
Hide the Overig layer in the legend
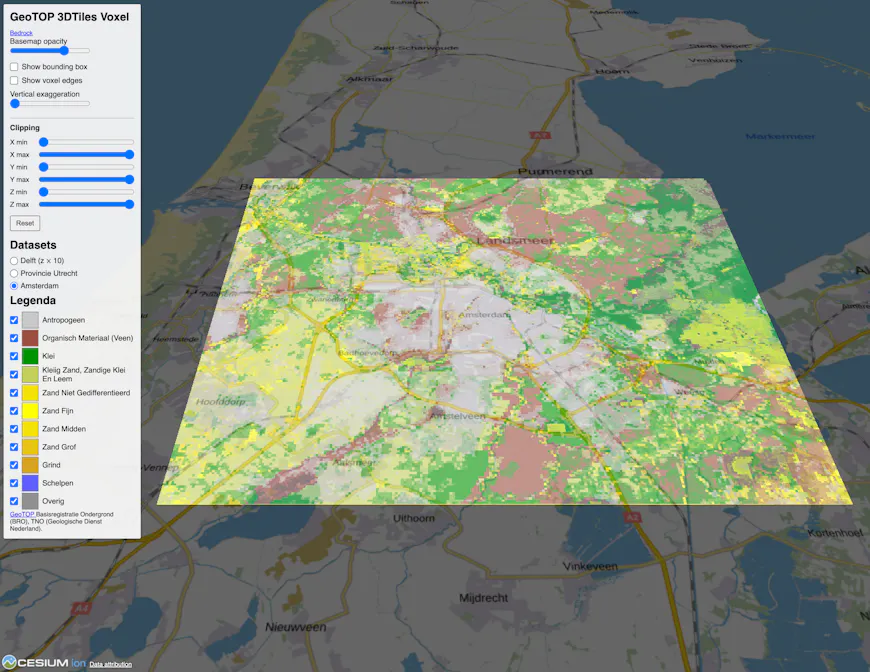[x=12, y=501]
